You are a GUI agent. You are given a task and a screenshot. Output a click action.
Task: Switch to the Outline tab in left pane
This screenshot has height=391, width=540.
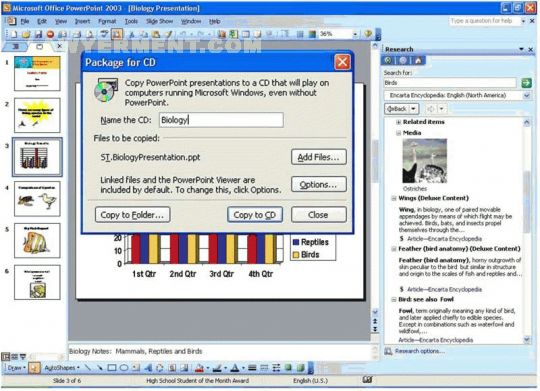[14, 47]
